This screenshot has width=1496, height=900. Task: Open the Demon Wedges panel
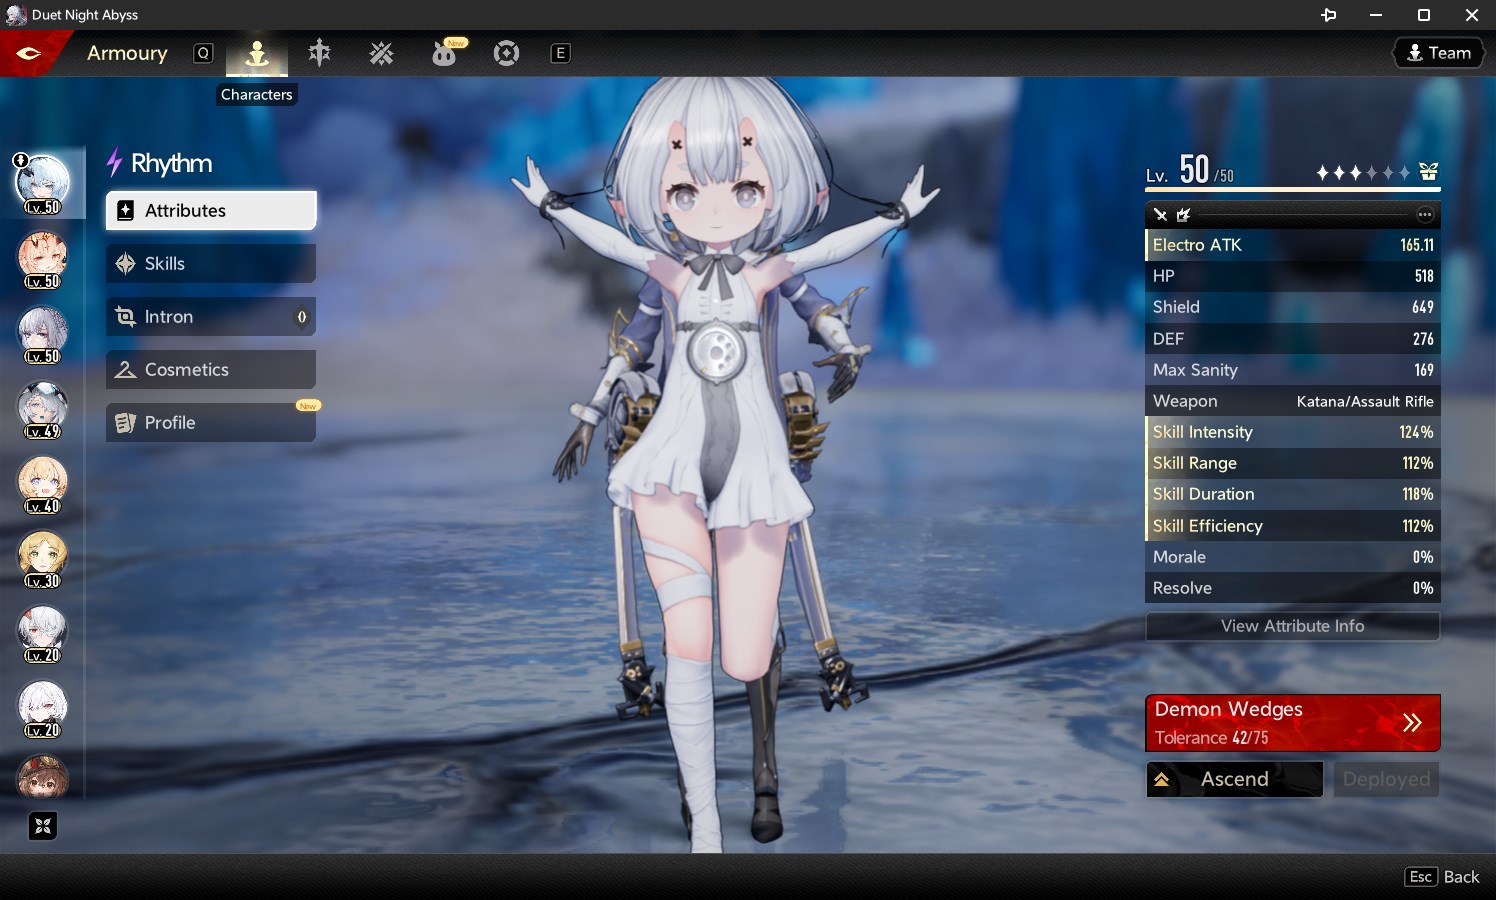(x=1293, y=722)
